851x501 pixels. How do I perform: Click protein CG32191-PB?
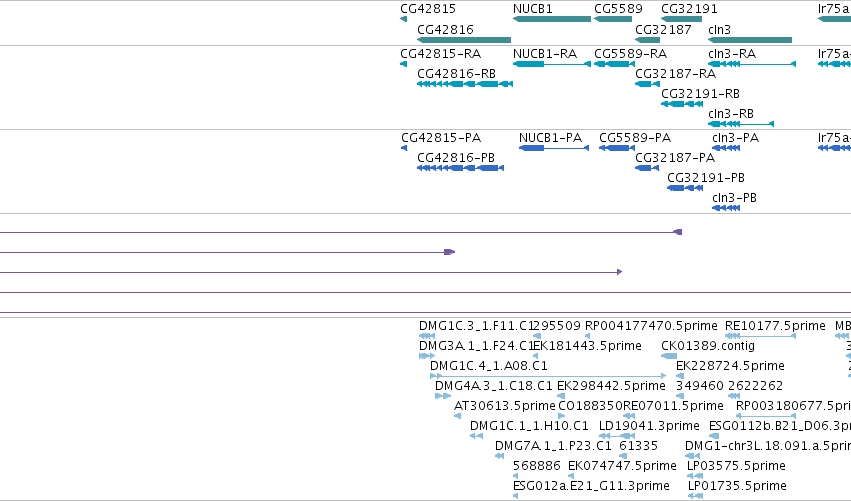[x=706, y=178]
